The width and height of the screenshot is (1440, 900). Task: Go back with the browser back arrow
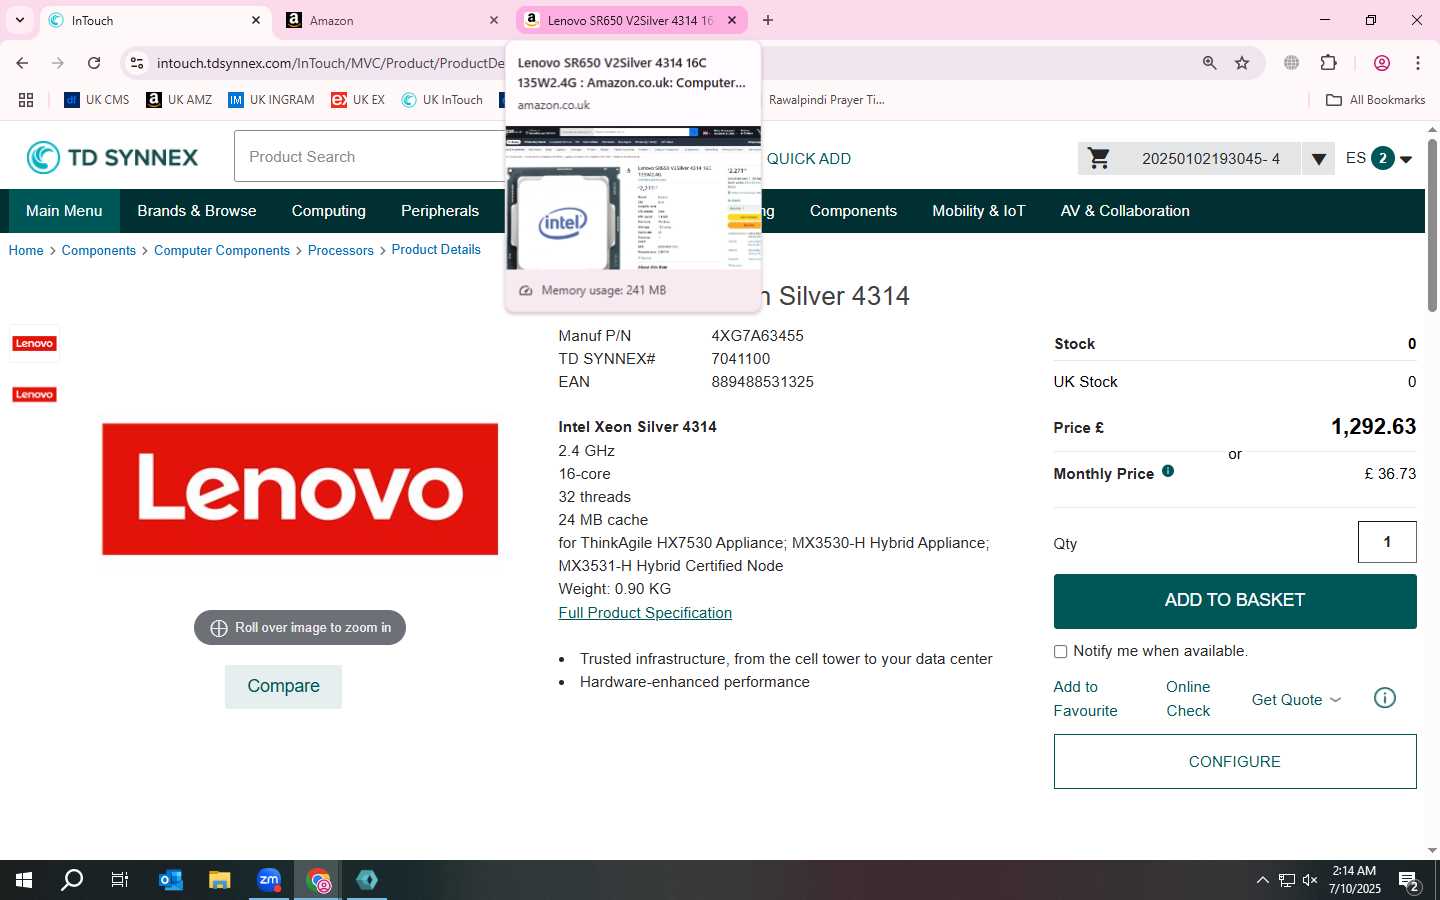pos(22,63)
